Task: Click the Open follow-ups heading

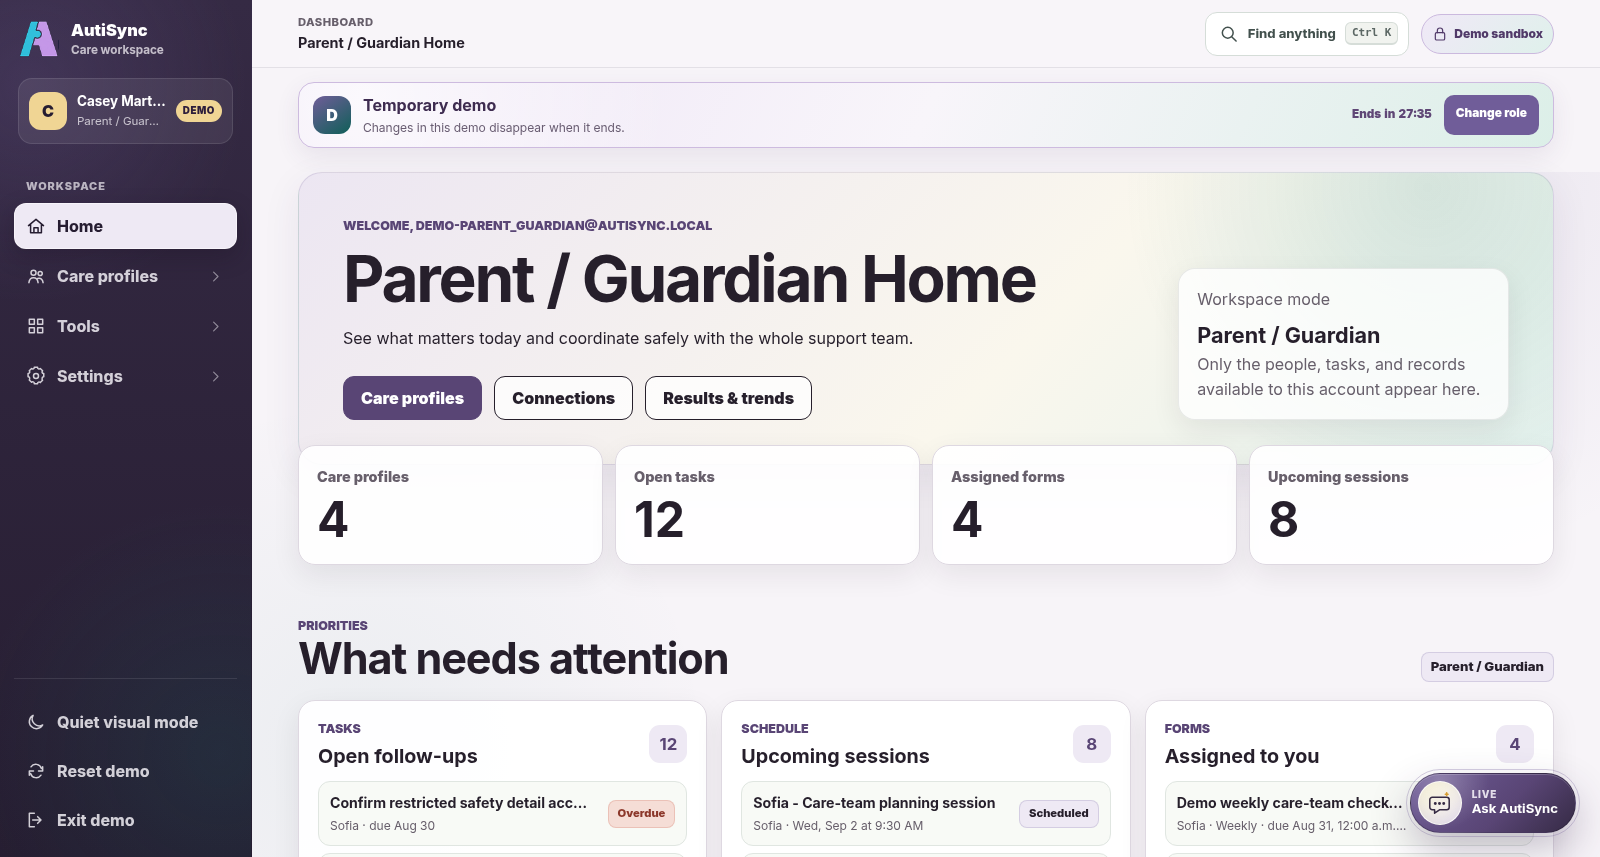Action: 398,756
